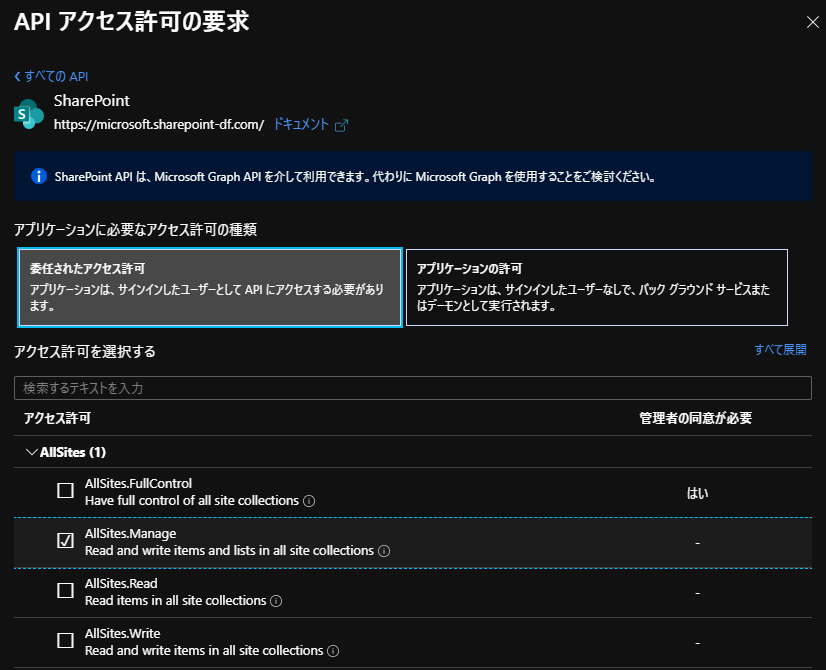826x670 pixels.
Task: Click the https://microsoft.sharepoint-df.com/ URL text
Action: [x=159, y=125]
